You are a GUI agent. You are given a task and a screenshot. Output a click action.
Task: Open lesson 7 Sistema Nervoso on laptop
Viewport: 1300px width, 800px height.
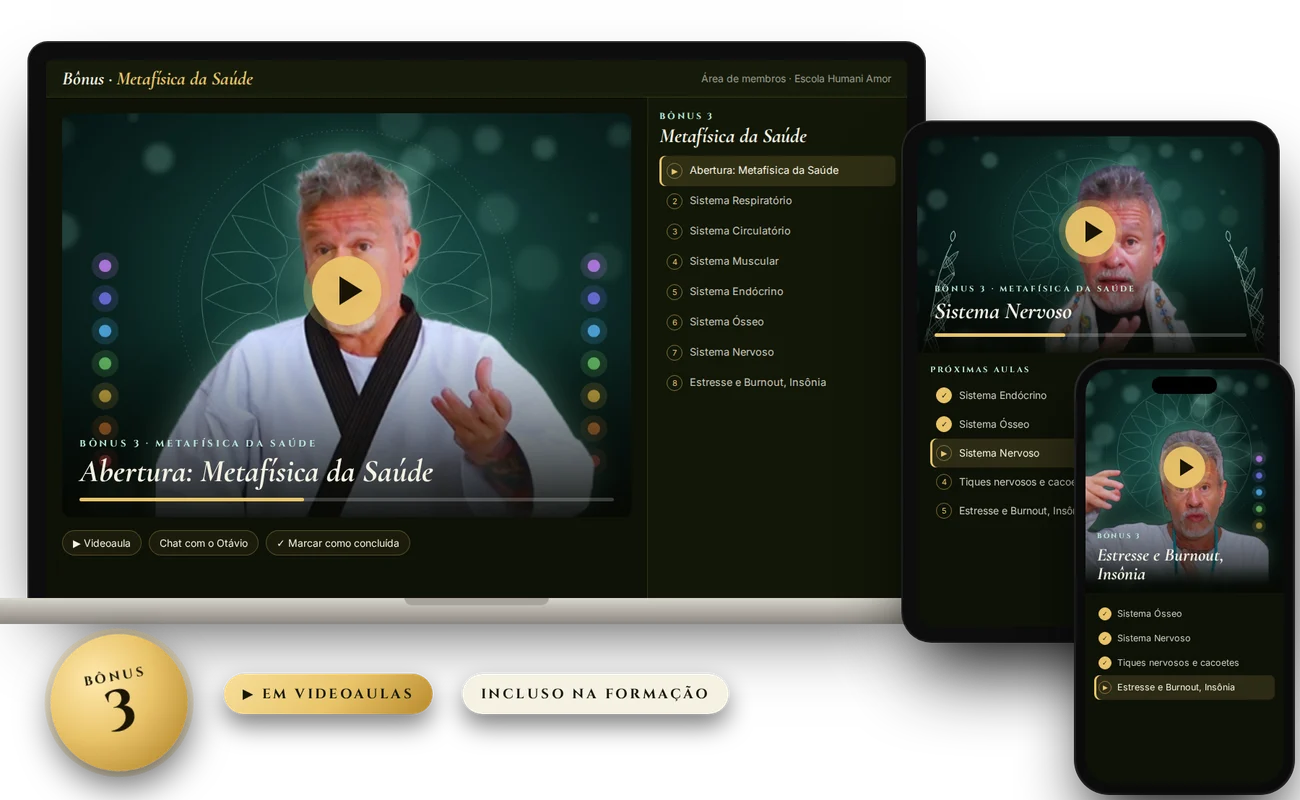pos(777,352)
